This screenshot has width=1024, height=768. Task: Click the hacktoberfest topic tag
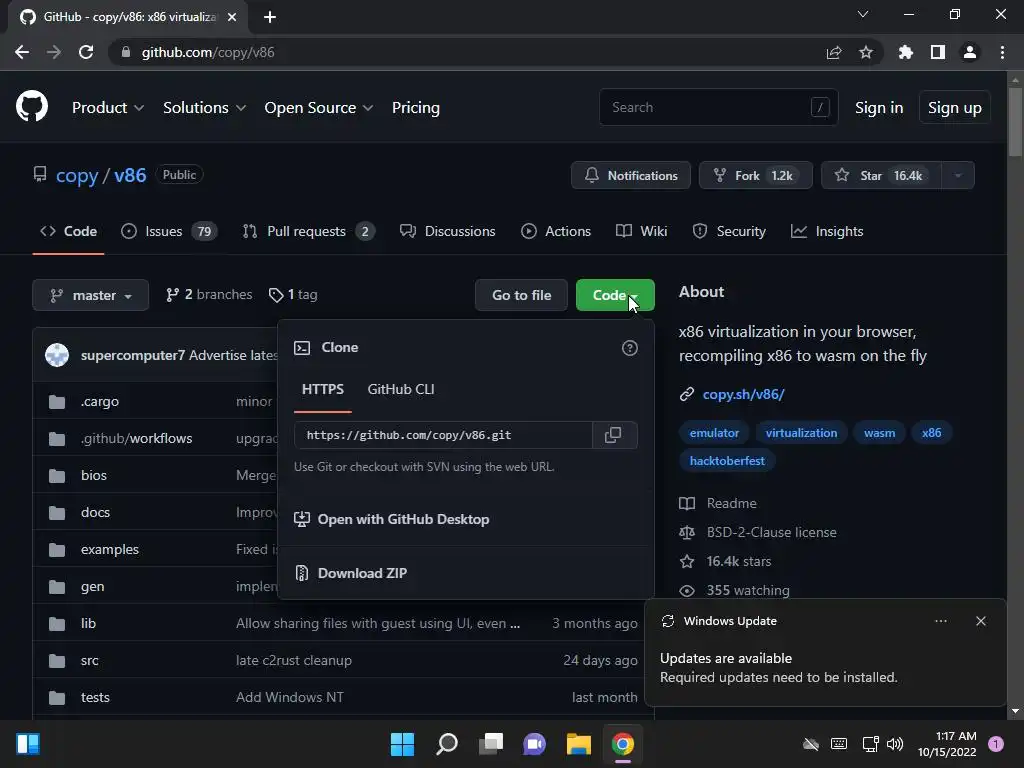coord(727,461)
